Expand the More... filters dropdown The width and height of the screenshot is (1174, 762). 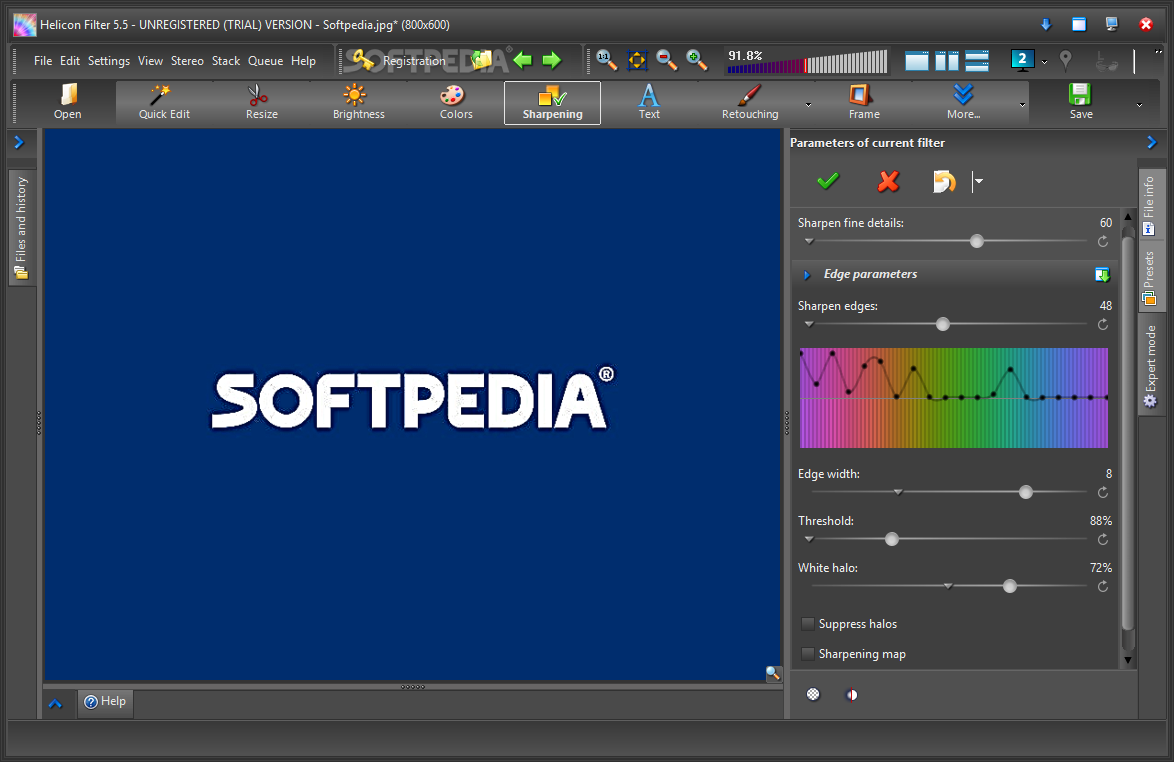(x=1022, y=104)
